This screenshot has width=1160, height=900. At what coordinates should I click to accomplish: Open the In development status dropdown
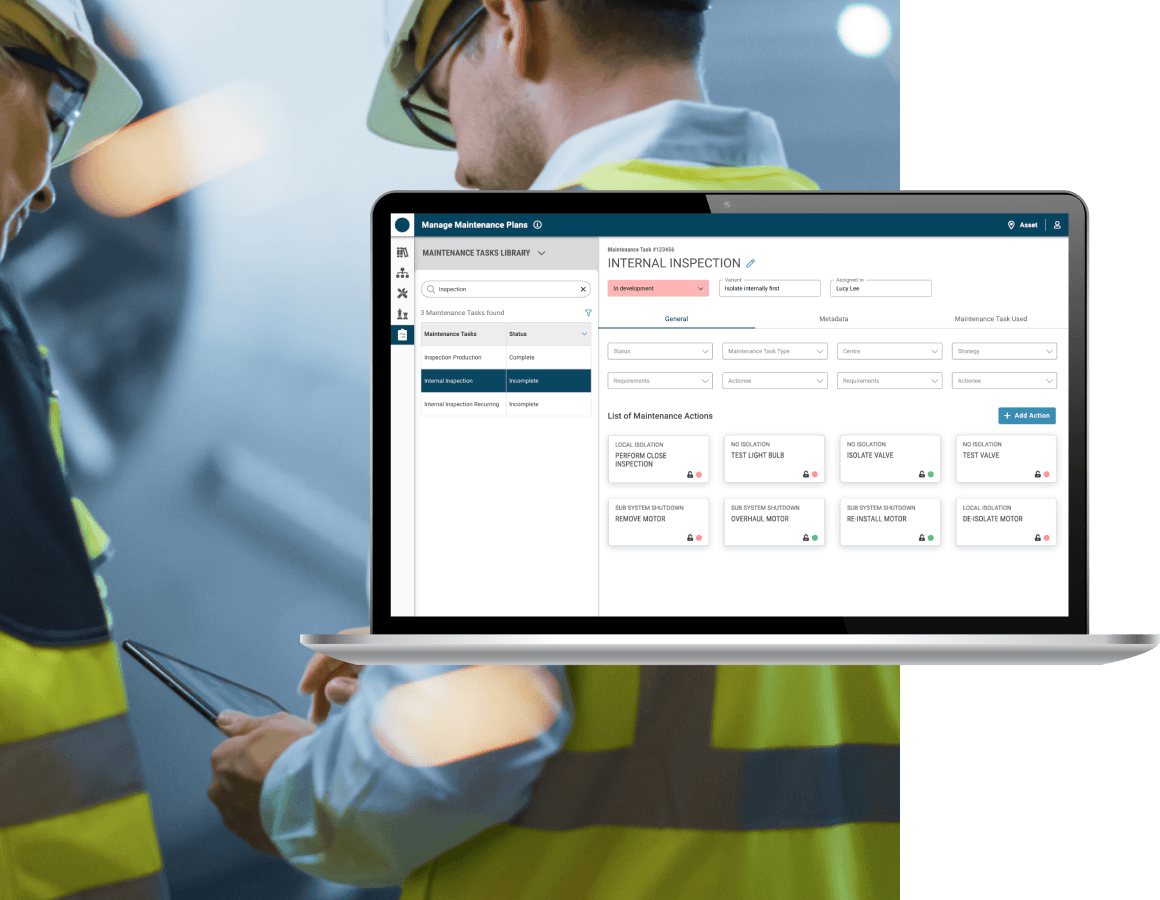click(x=658, y=288)
